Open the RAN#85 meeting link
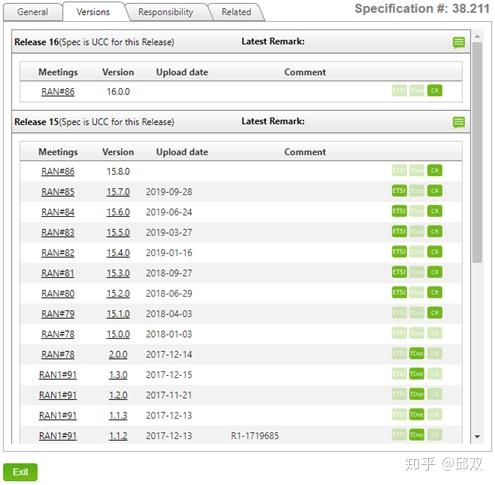The height and width of the screenshot is (485, 495). [x=58, y=192]
